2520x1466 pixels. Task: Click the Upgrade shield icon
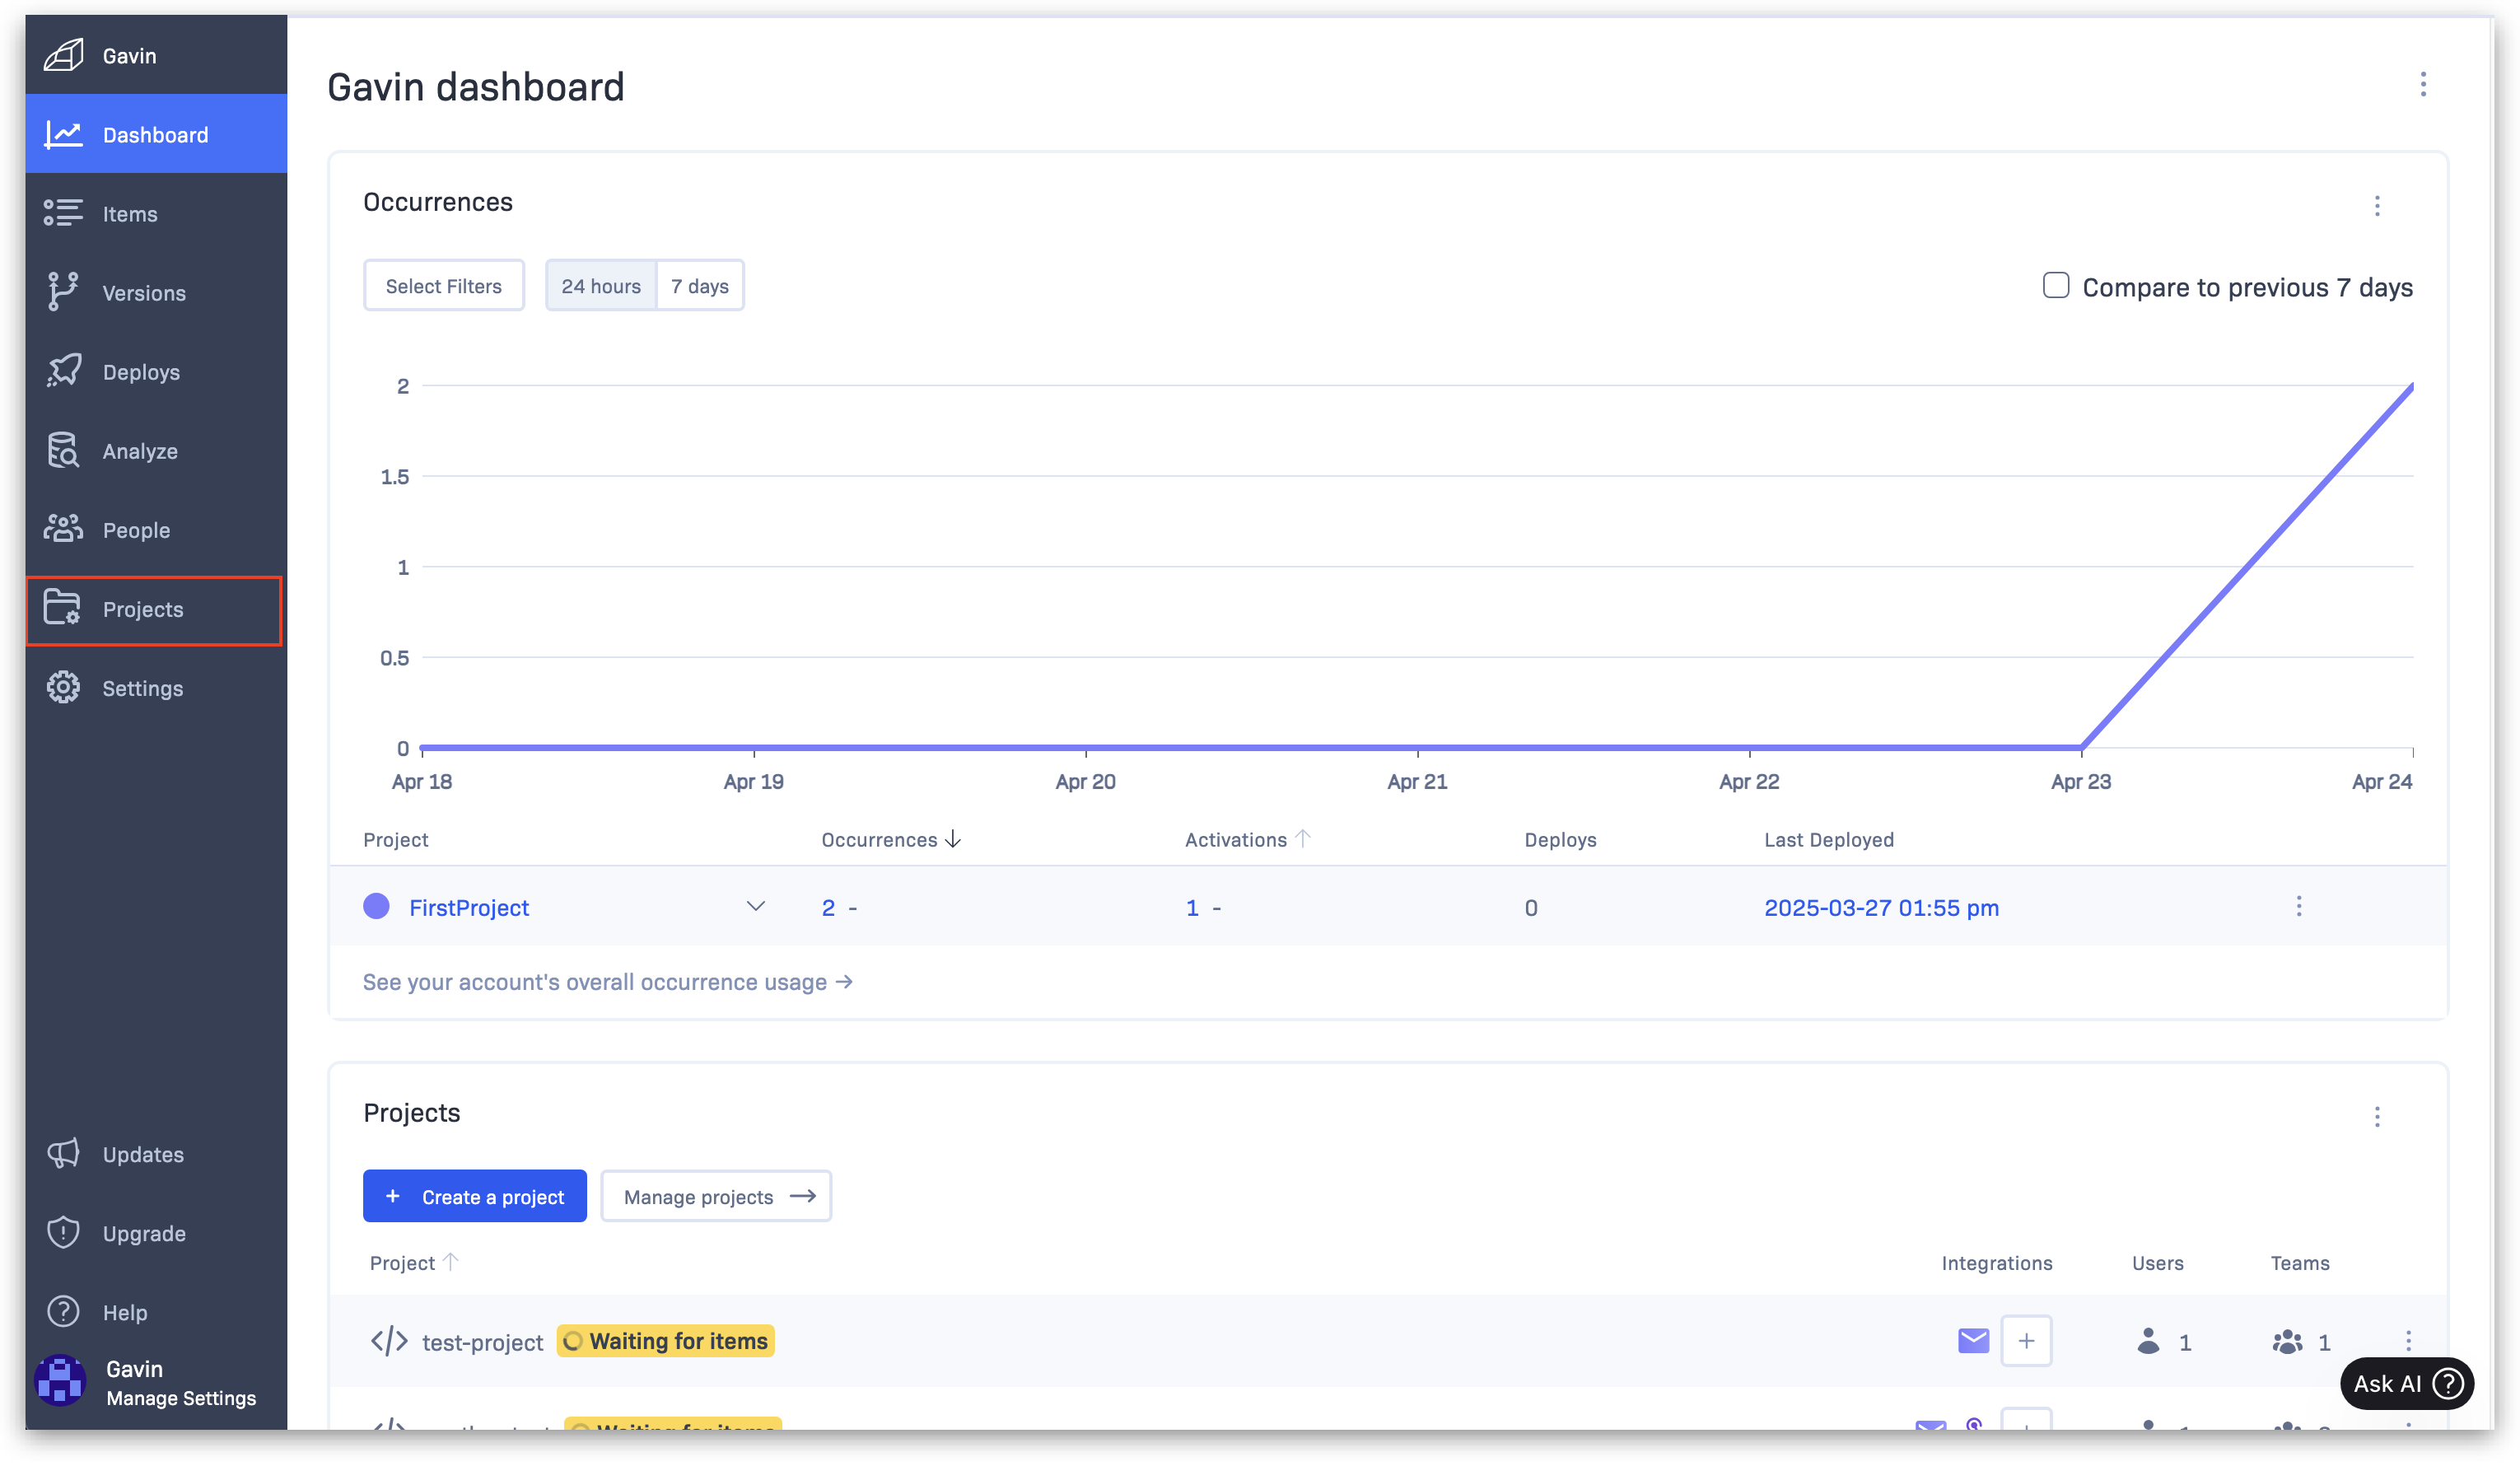[x=63, y=1232]
